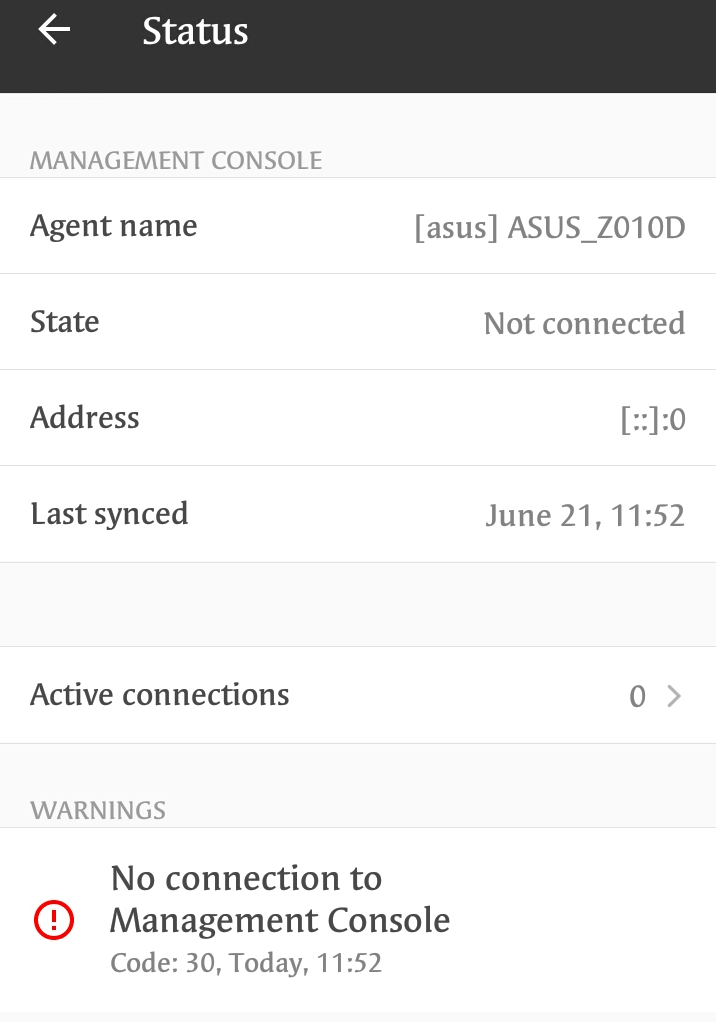
Task: Tap the Agent name row
Action: tap(358, 225)
